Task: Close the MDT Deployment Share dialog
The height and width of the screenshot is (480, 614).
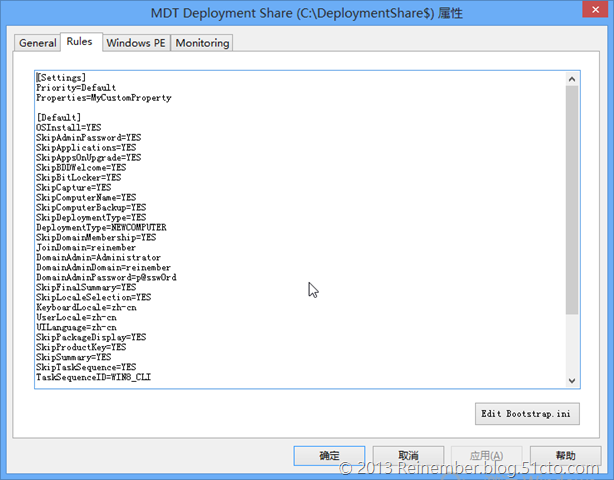Action: coord(595,9)
